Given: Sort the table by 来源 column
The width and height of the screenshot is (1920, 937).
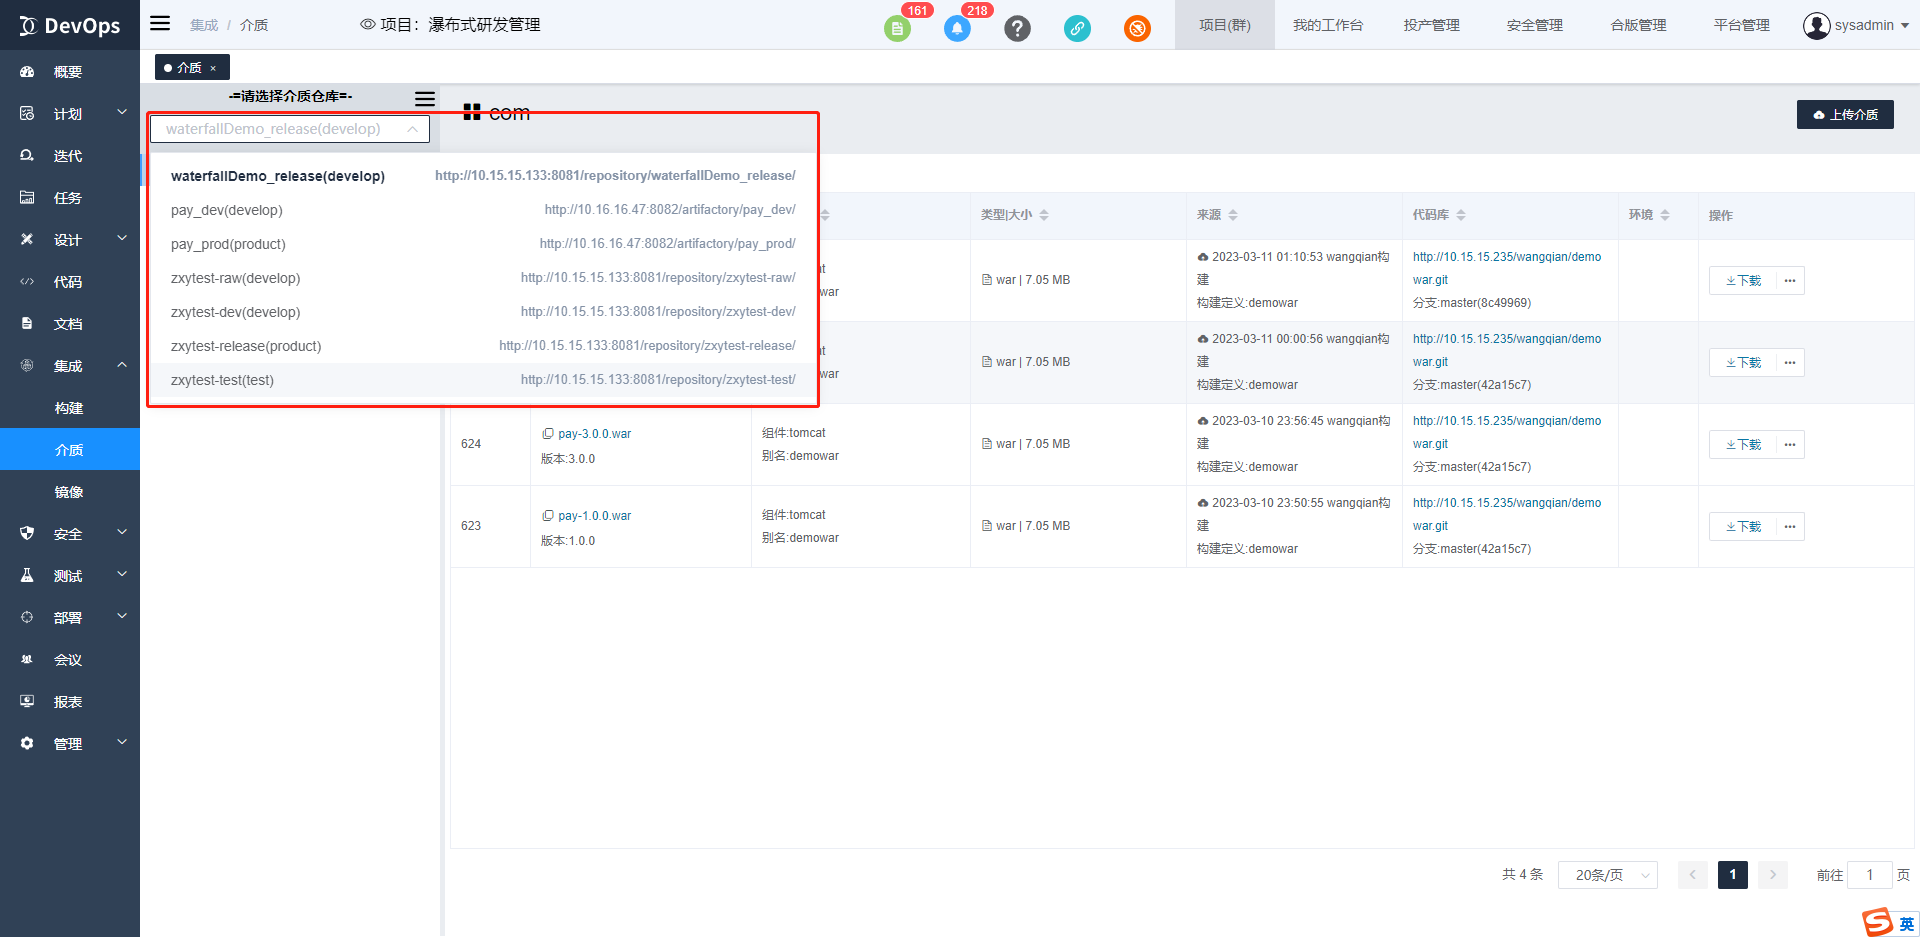Looking at the screenshot, I should click(x=1233, y=215).
